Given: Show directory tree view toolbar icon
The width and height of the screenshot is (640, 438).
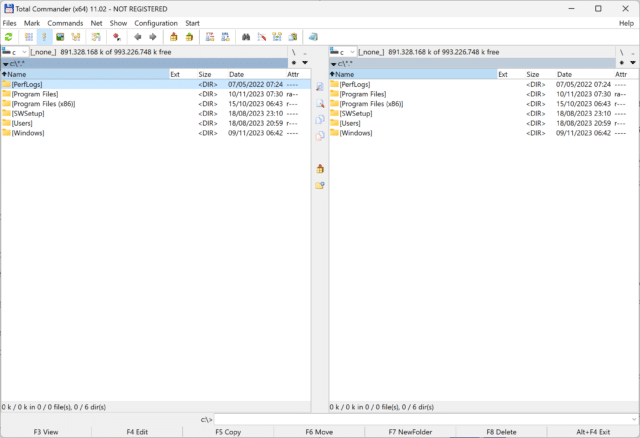Looking at the screenshot, I should point(76,37).
